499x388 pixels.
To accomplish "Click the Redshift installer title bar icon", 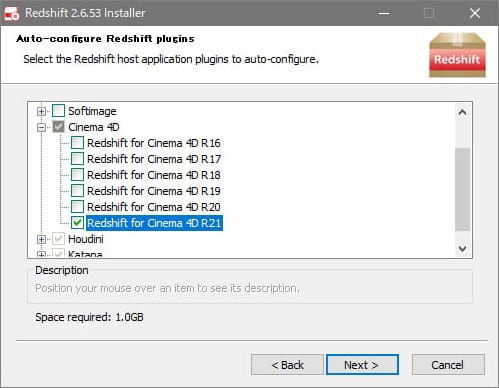I will pyautogui.click(x=12, y=13).
